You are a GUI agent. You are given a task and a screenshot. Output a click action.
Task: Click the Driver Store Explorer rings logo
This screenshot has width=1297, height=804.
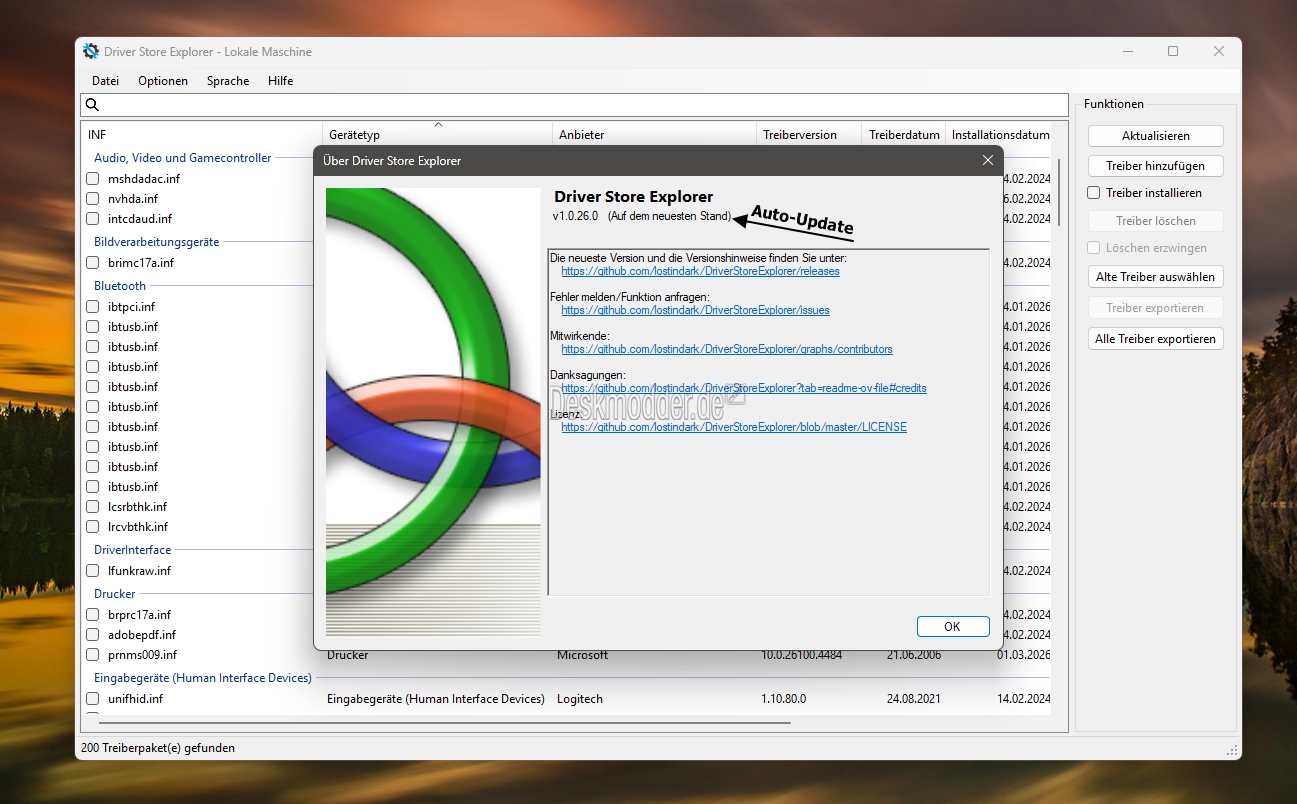coord(433,411)
